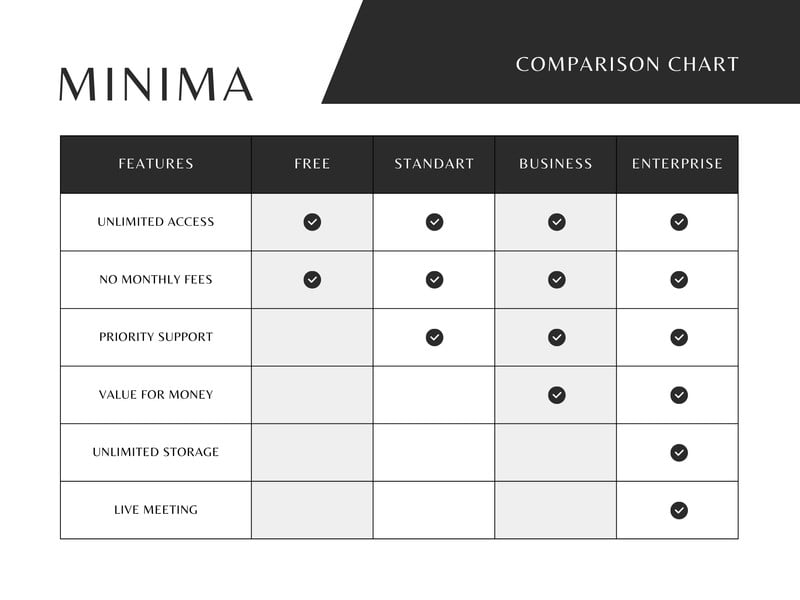The height and width of the screenshot is (600, 800).
Task: Click Enterprise checkmark for Live Meeting
Action: point(679,510)
